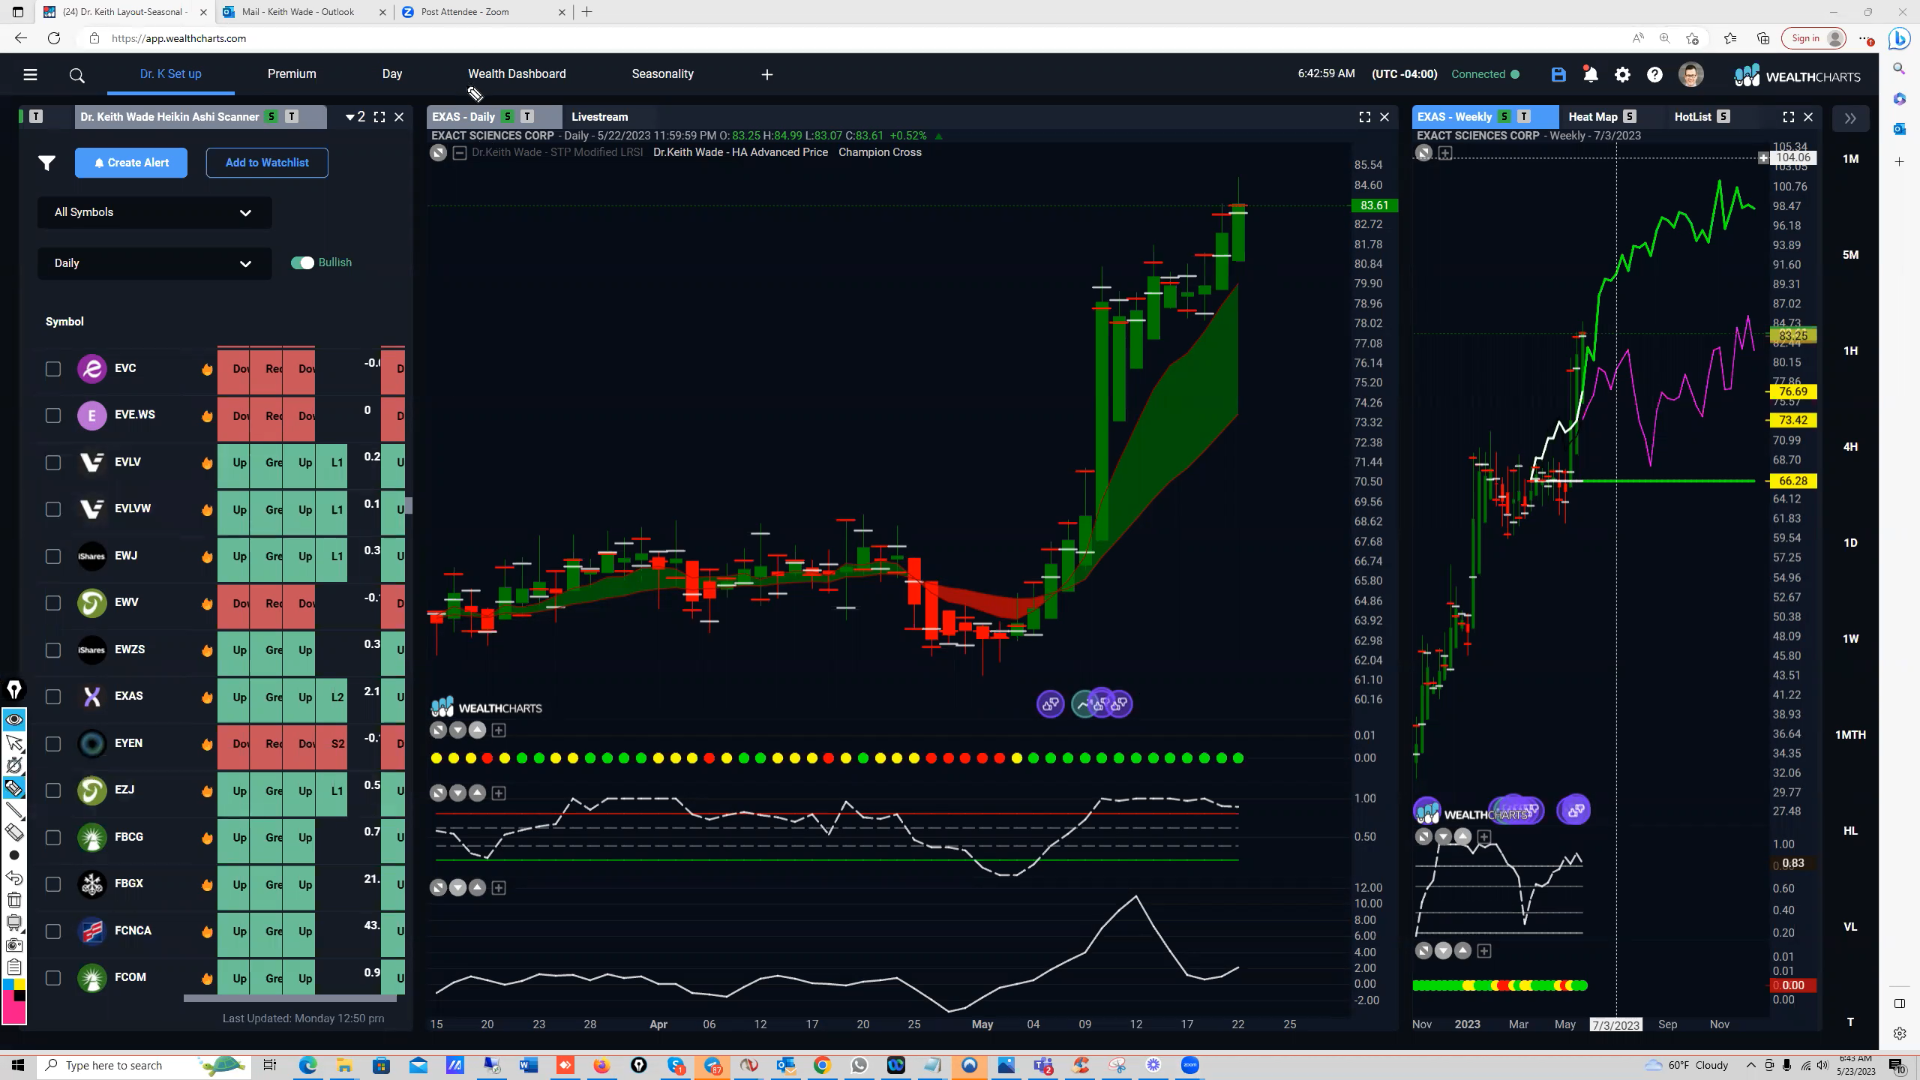Click the Add to Watchlist button

coord(267,163)
